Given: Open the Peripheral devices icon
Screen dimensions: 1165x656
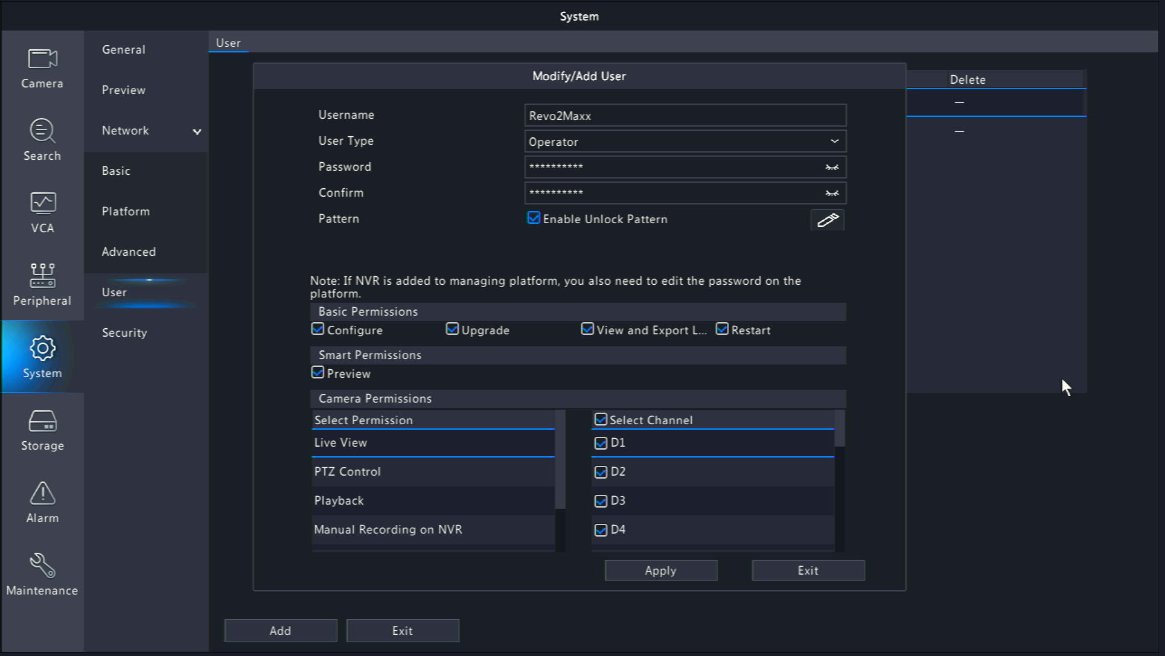Looking at the screenshot, I should [x=42, y=275].
